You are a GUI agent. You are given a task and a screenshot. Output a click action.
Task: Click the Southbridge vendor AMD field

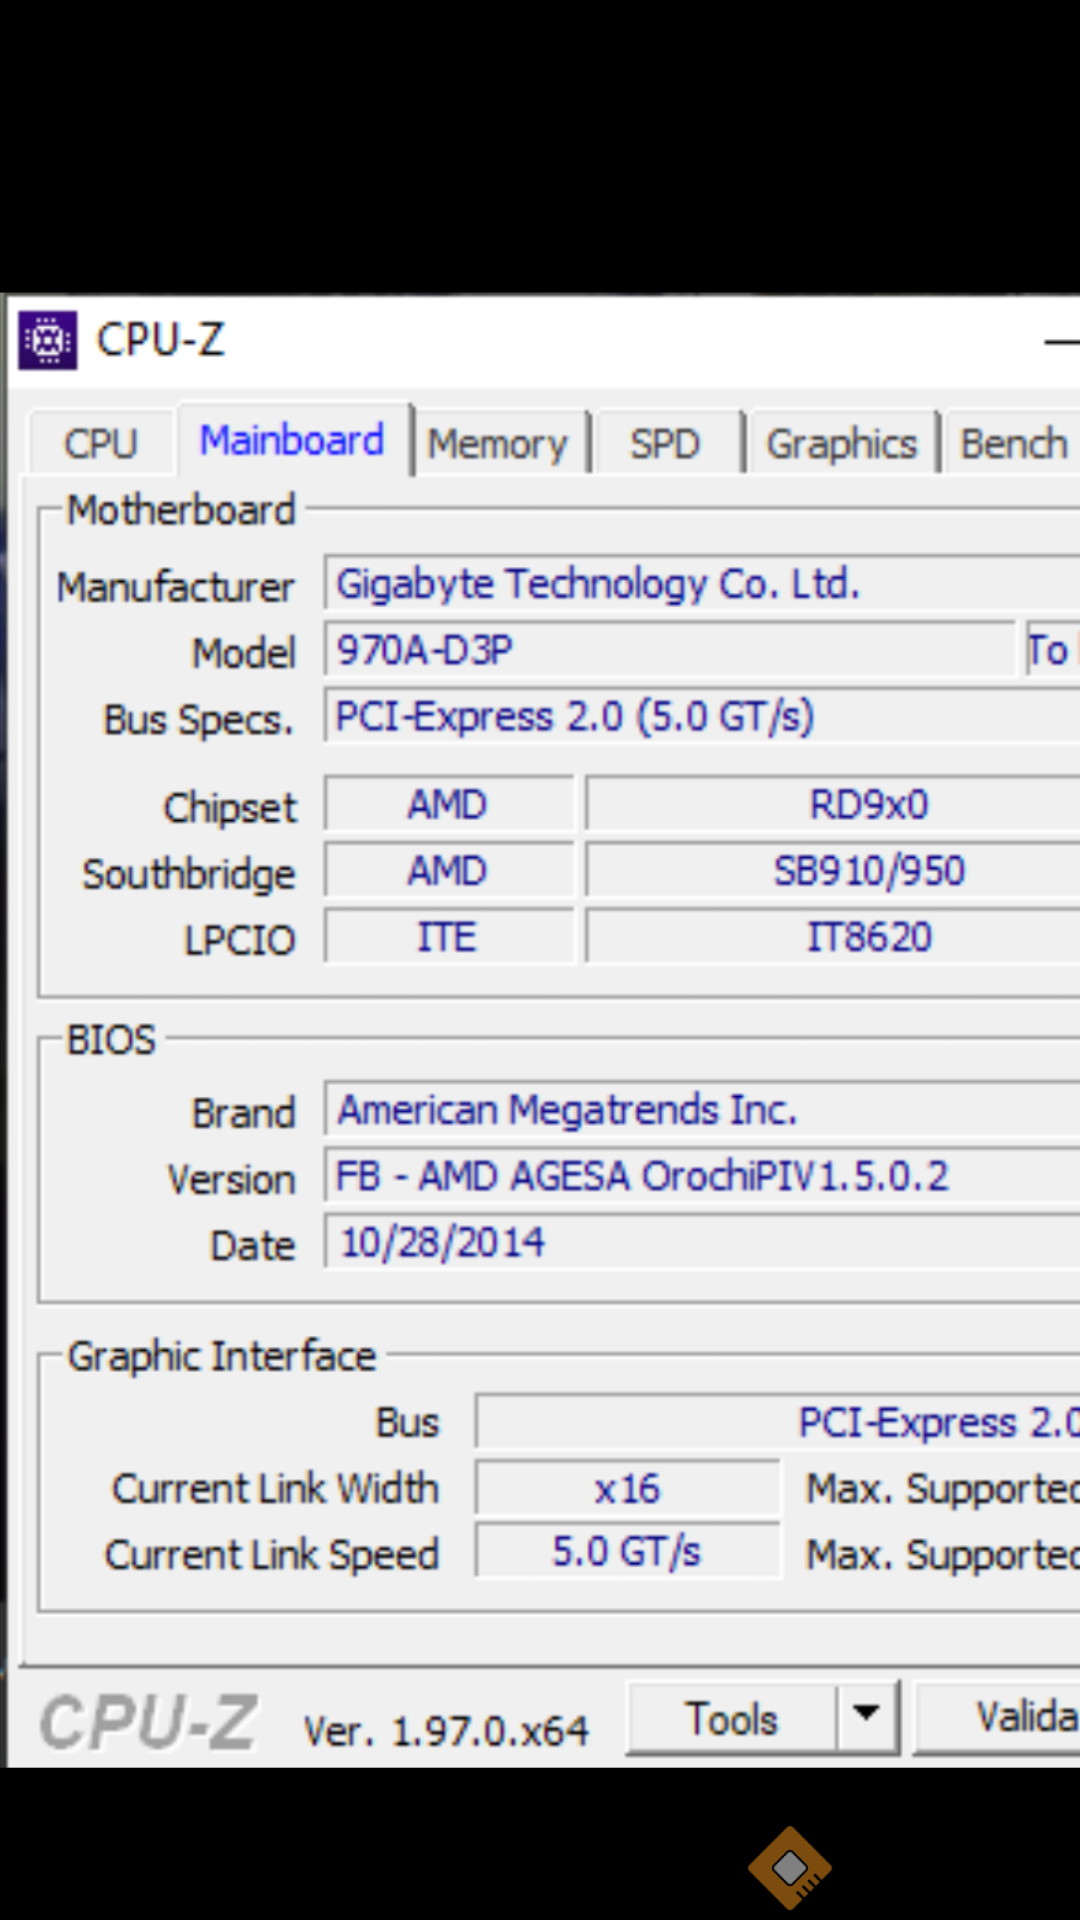point(448,870)
